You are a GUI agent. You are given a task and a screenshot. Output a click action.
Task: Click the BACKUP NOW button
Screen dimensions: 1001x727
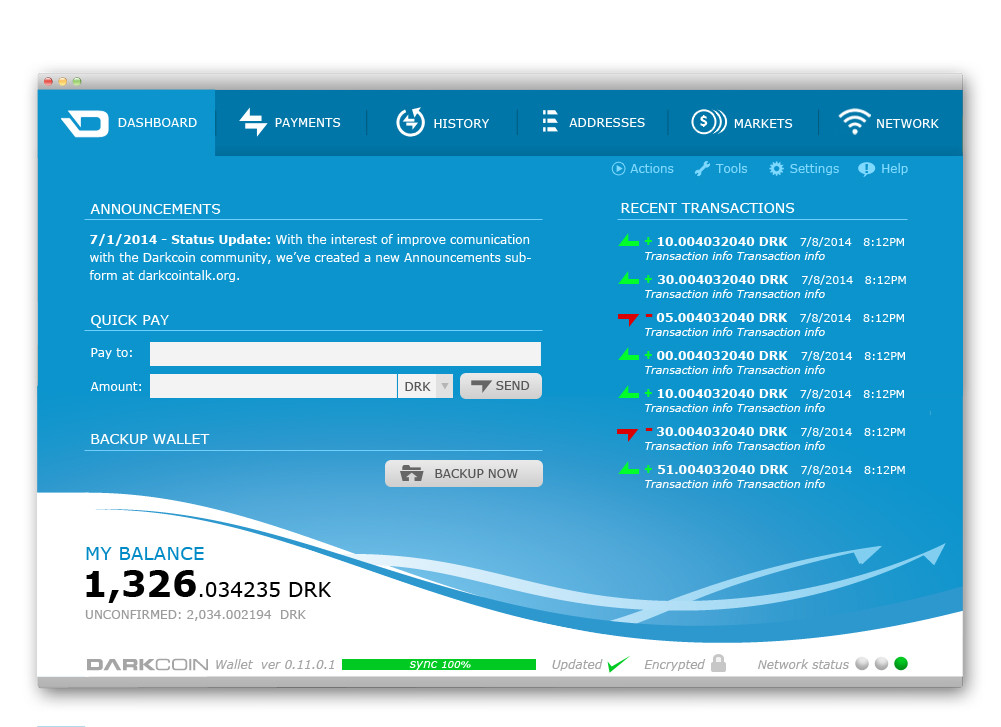pyautogui.click(x=464, y=474)
